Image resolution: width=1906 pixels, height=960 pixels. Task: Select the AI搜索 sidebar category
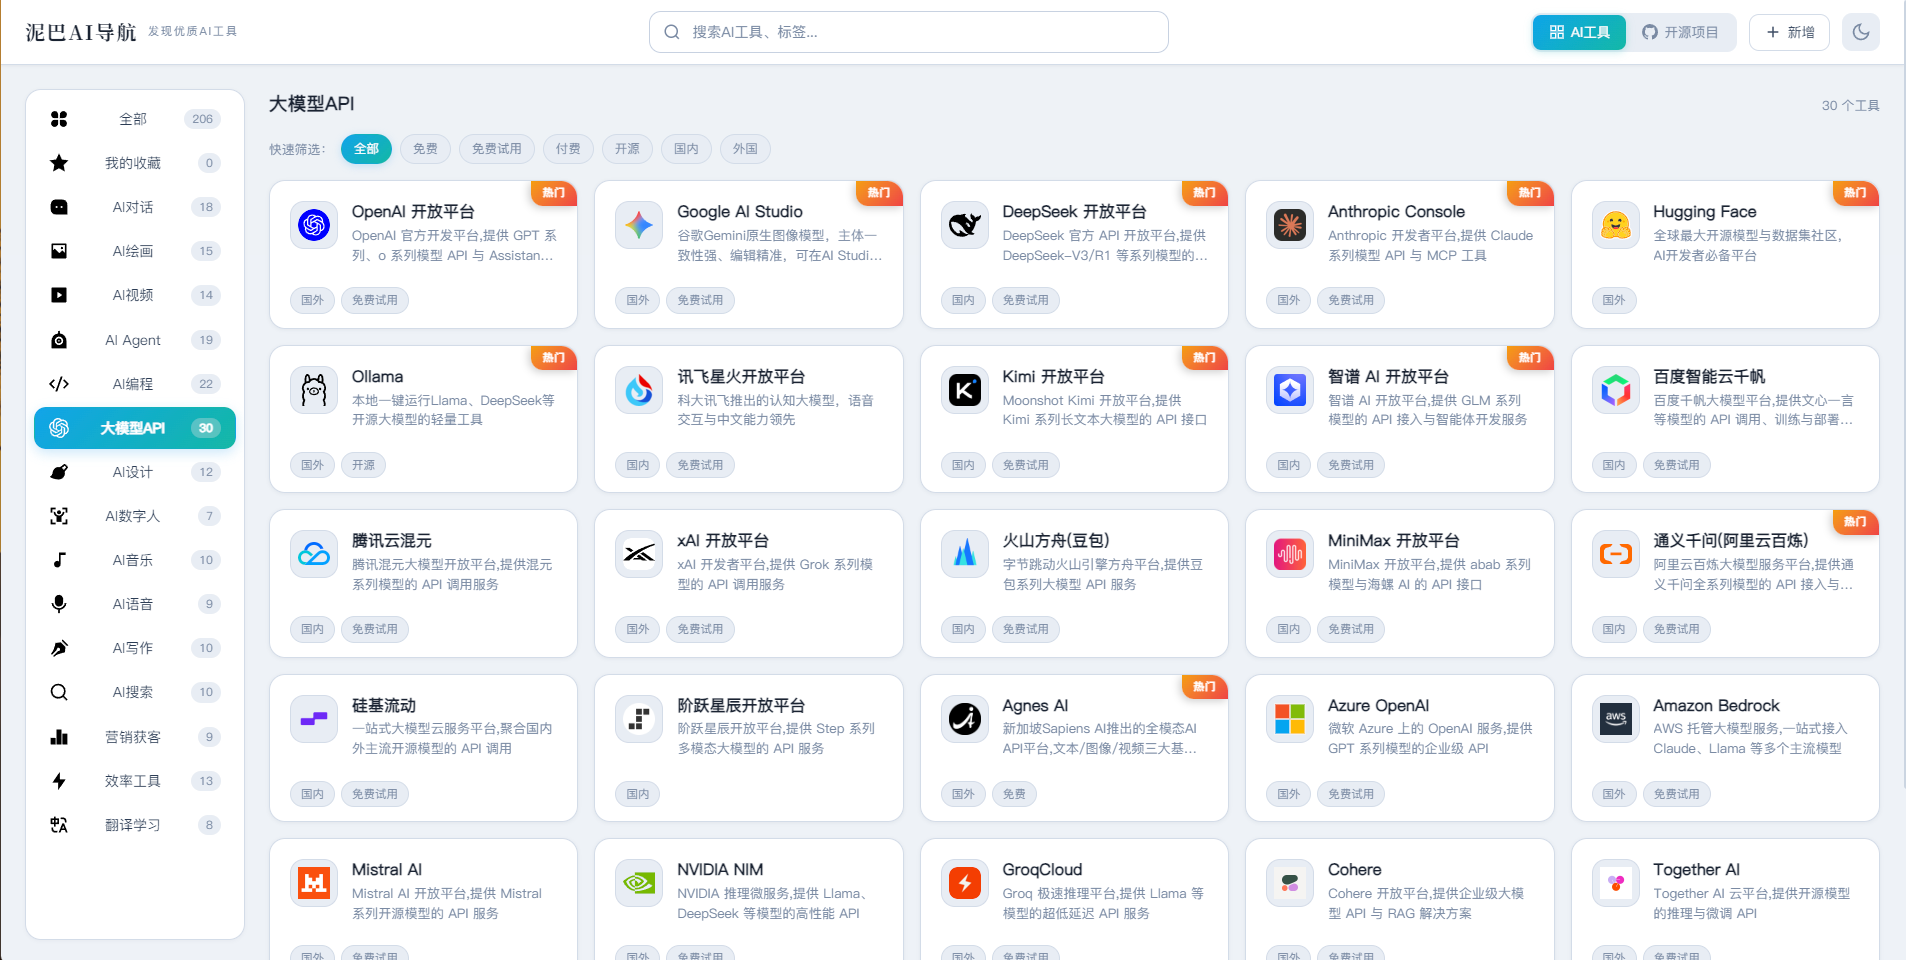click(135, 692)
